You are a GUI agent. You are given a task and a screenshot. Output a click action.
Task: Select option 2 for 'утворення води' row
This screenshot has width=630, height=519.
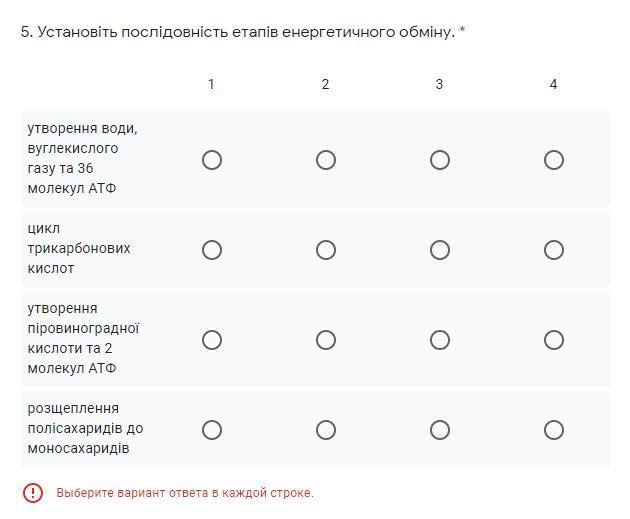tap(326, 160)
